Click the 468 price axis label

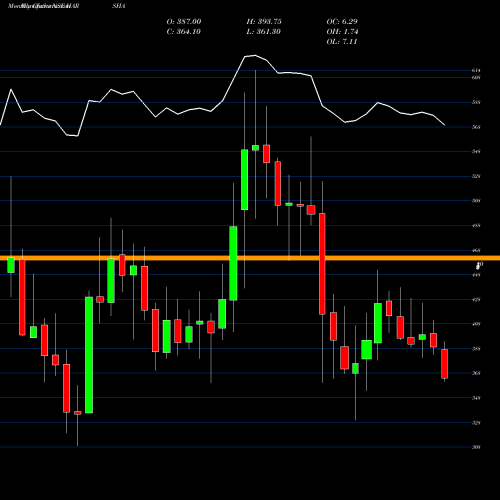[476, 250]
